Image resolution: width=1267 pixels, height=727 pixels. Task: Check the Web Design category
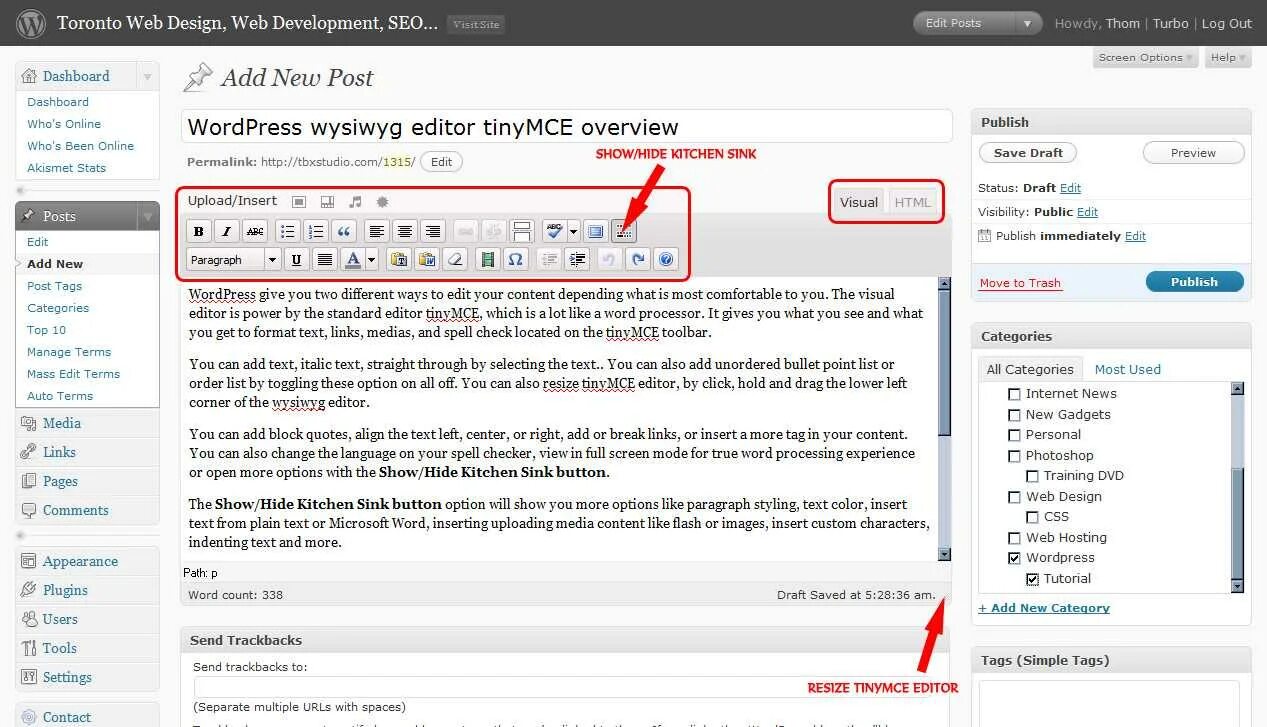[1015, 497]
